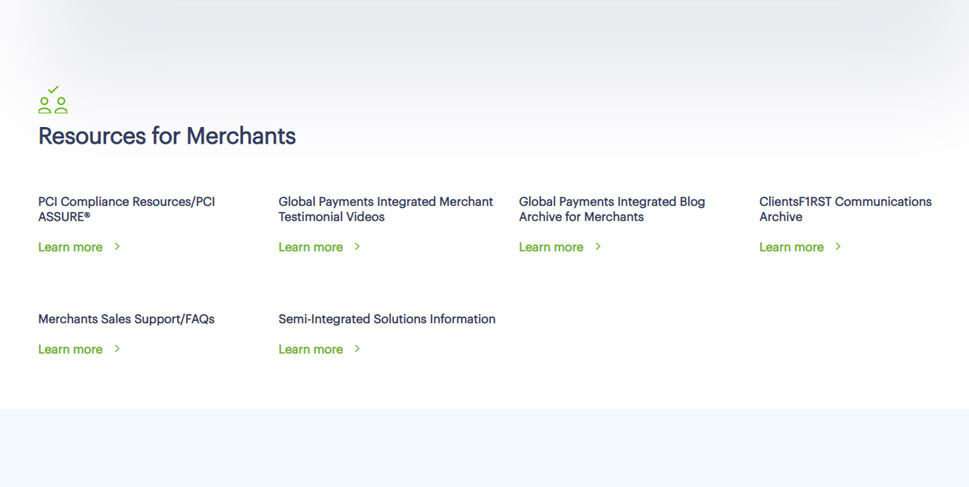Click arrow beside PCI Compliance Learn more
Viewport: 969px width, 487px height.
pyautogui.click(x=117, y=247)
